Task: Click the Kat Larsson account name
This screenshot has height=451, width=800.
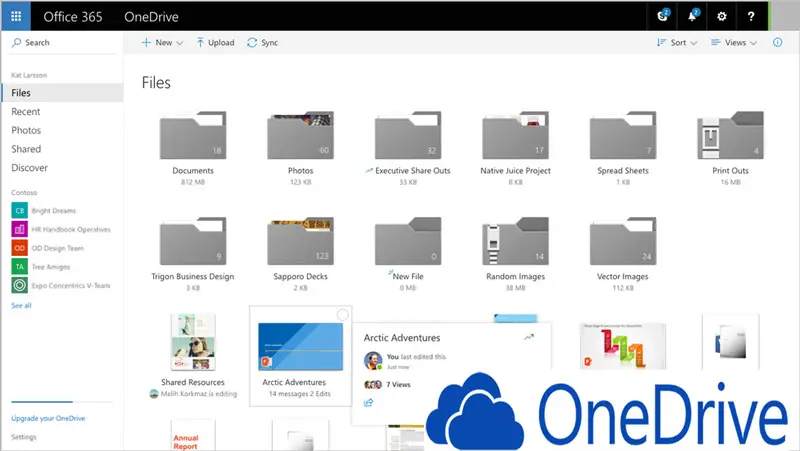Action: pos(29,75)
